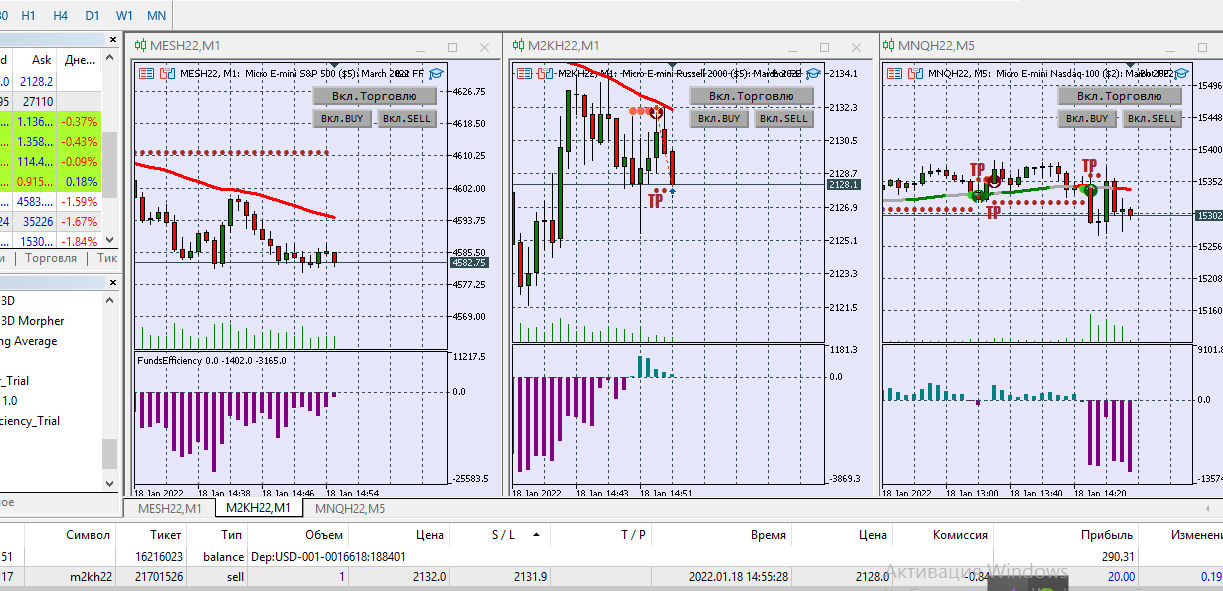This screenshot has height=591, width=1223.
Task: Select the H4 timeframe button
Action: coord(61,16)
